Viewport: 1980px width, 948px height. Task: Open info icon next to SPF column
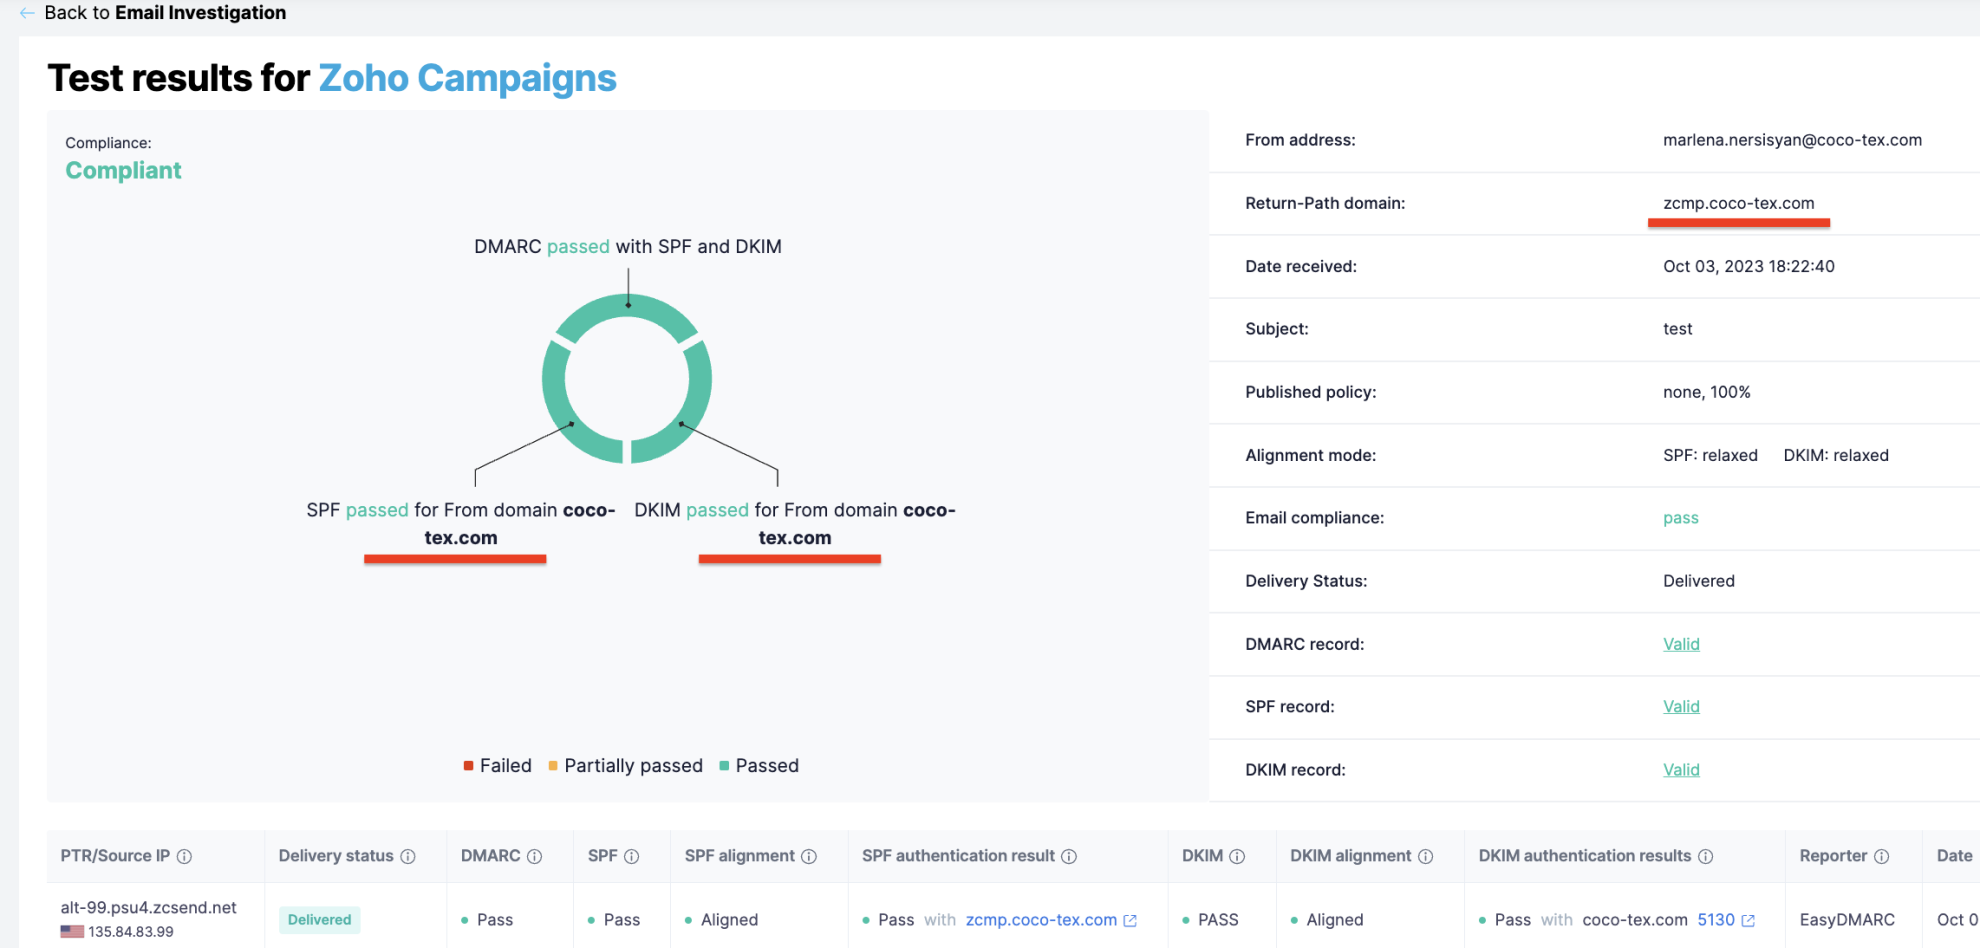click(631, 857)
